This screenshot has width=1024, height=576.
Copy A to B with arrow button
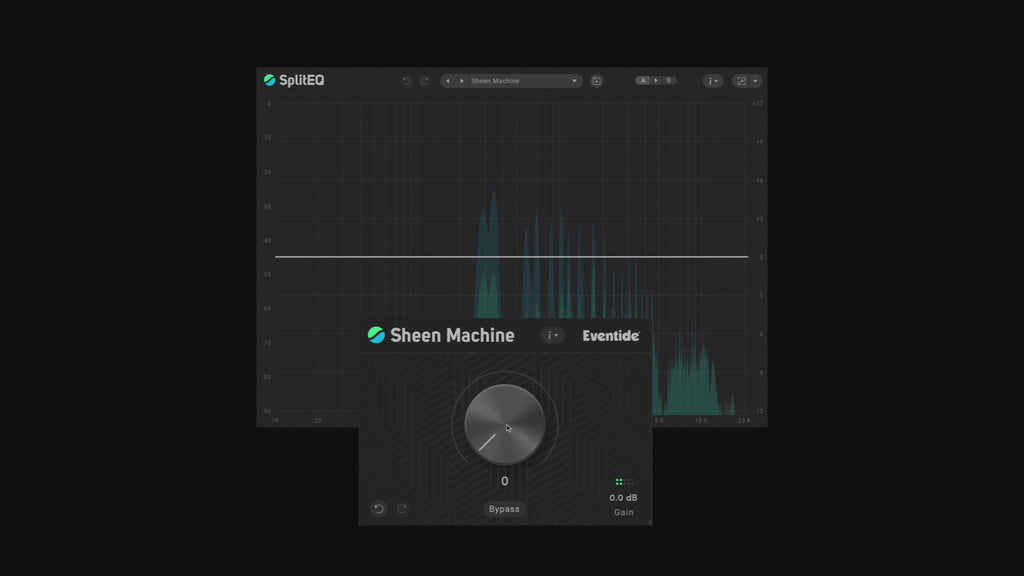(656, 80)
